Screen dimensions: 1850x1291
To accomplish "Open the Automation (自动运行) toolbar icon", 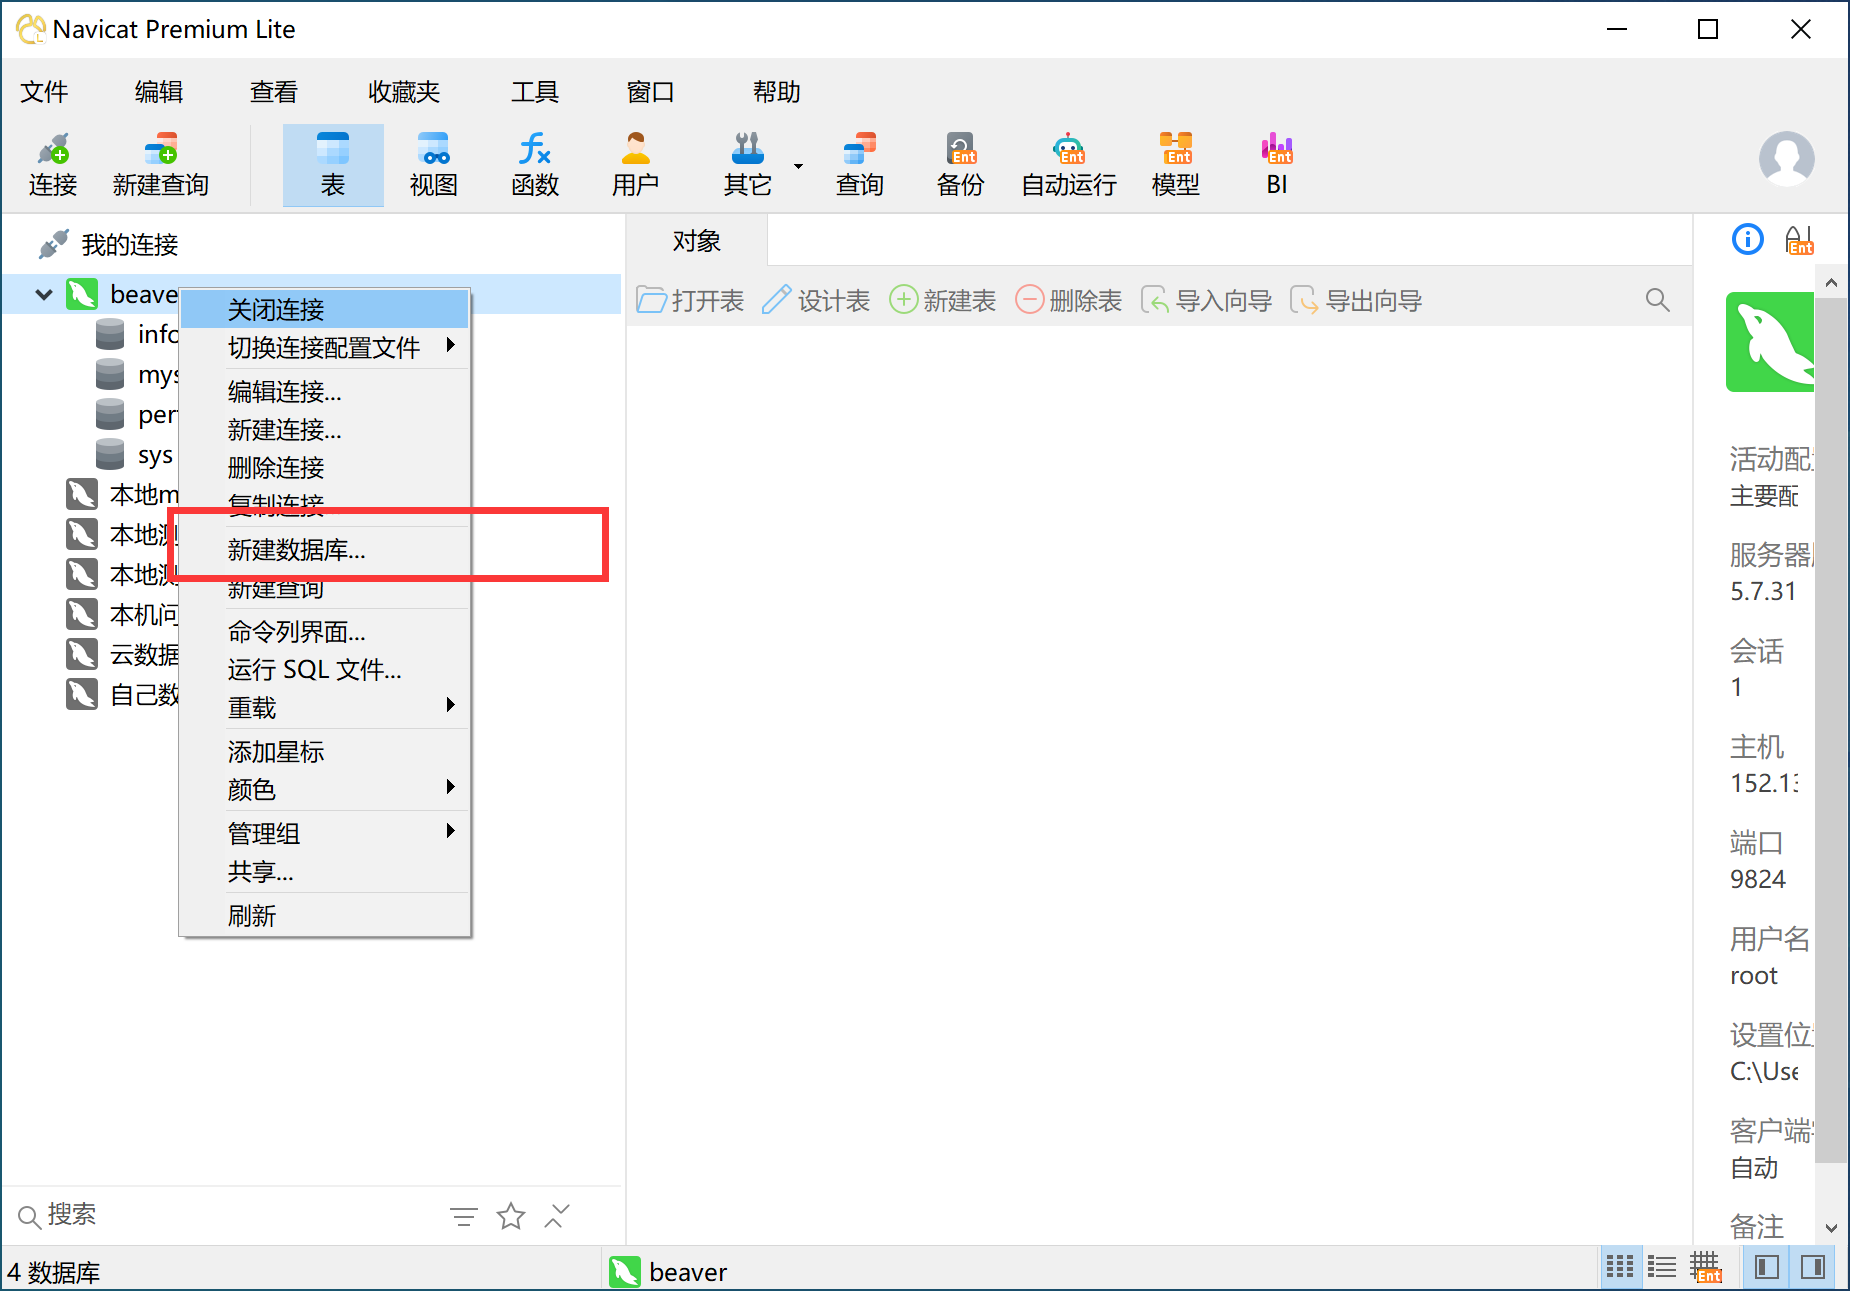I will tap(1068, 165).
